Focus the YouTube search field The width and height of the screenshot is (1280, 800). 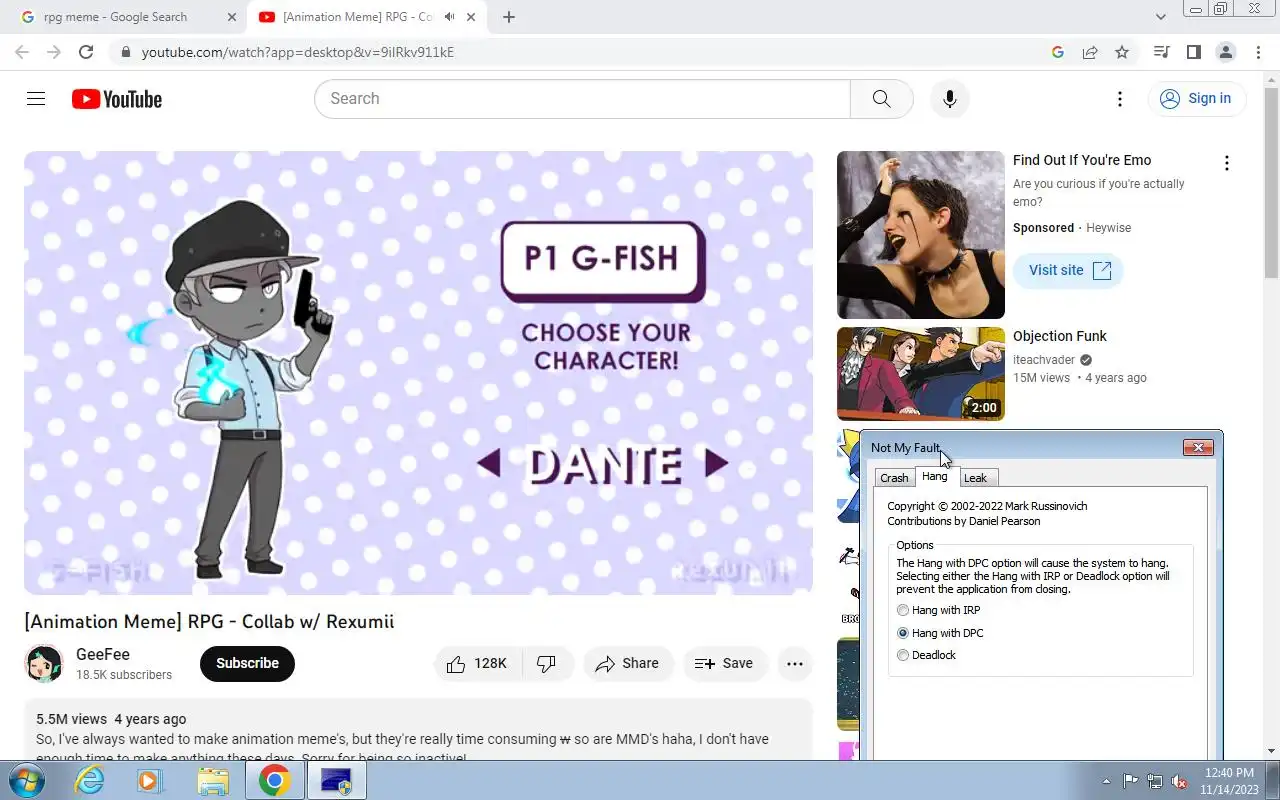coord(582,98)
